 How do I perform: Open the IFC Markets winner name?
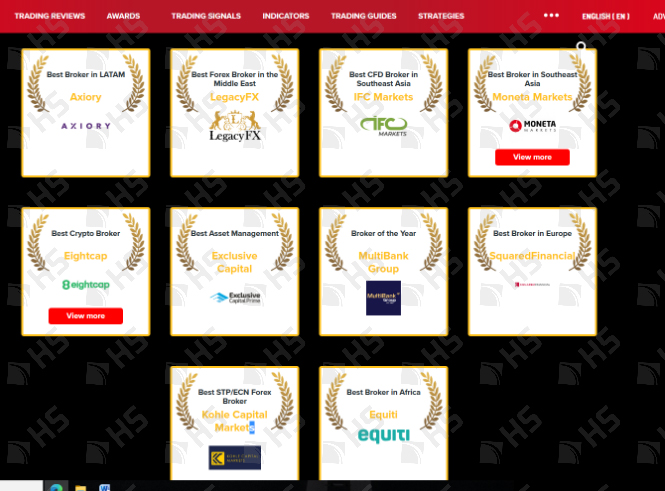coord(383,97)
